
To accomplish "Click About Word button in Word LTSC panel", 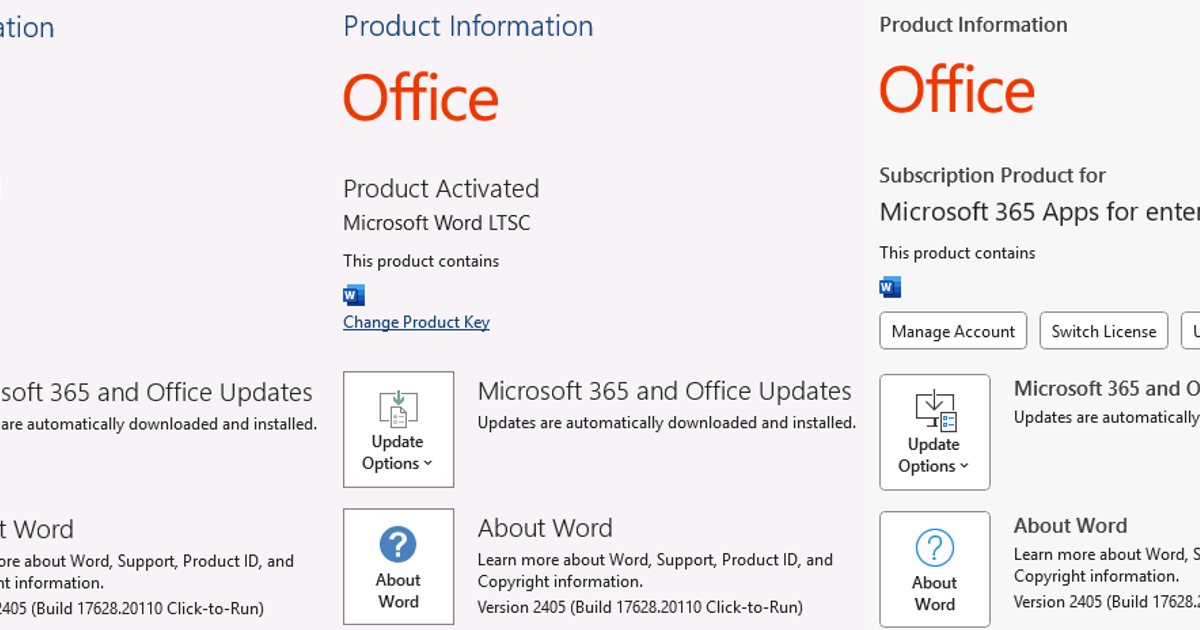I will pos(398,567).
